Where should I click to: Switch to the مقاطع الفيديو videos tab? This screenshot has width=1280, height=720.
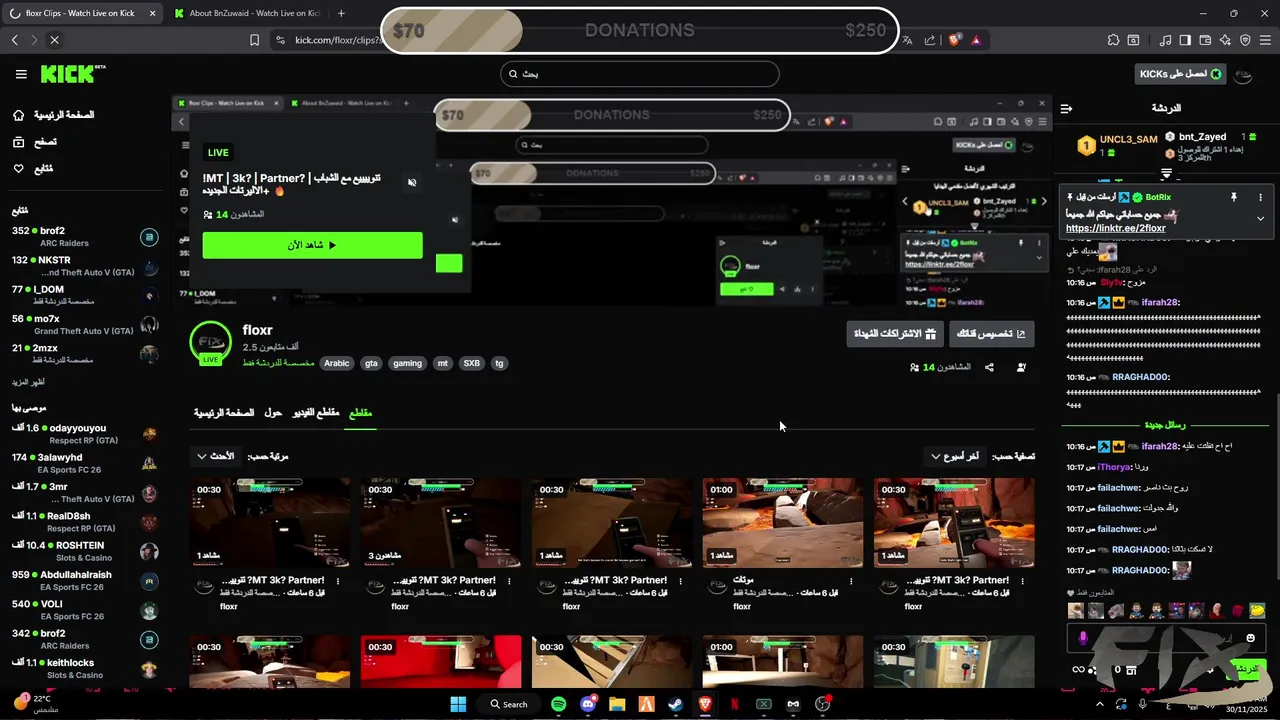point(315,413)
